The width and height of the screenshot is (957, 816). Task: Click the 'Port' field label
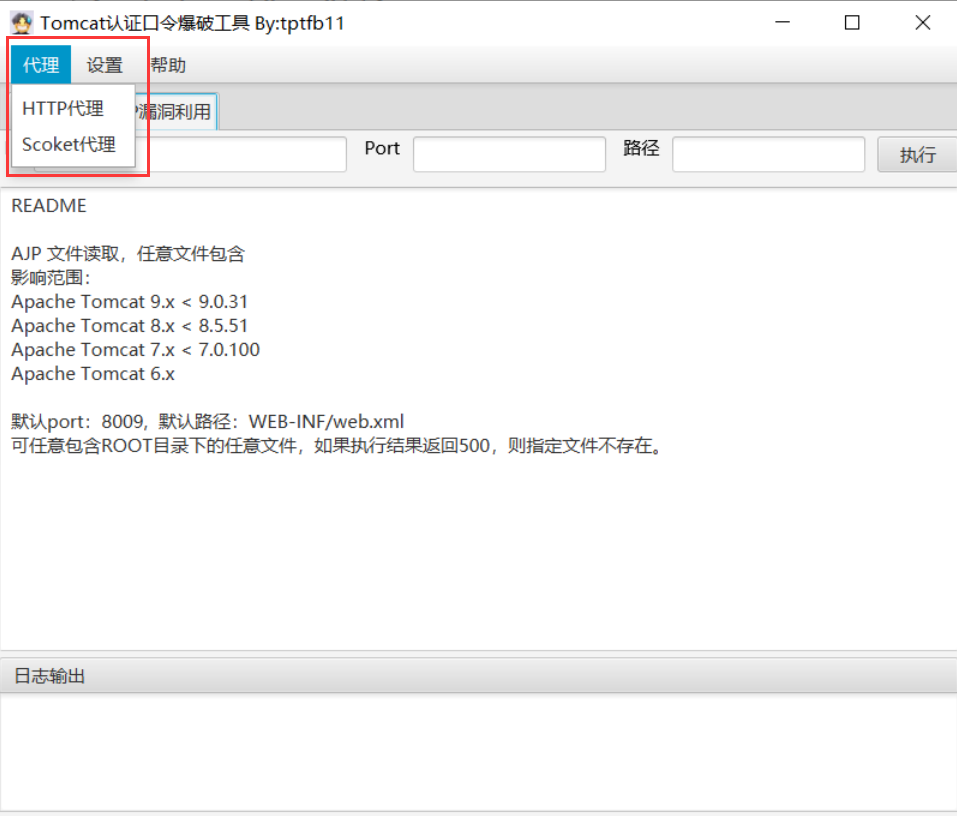tap(382, 148)
